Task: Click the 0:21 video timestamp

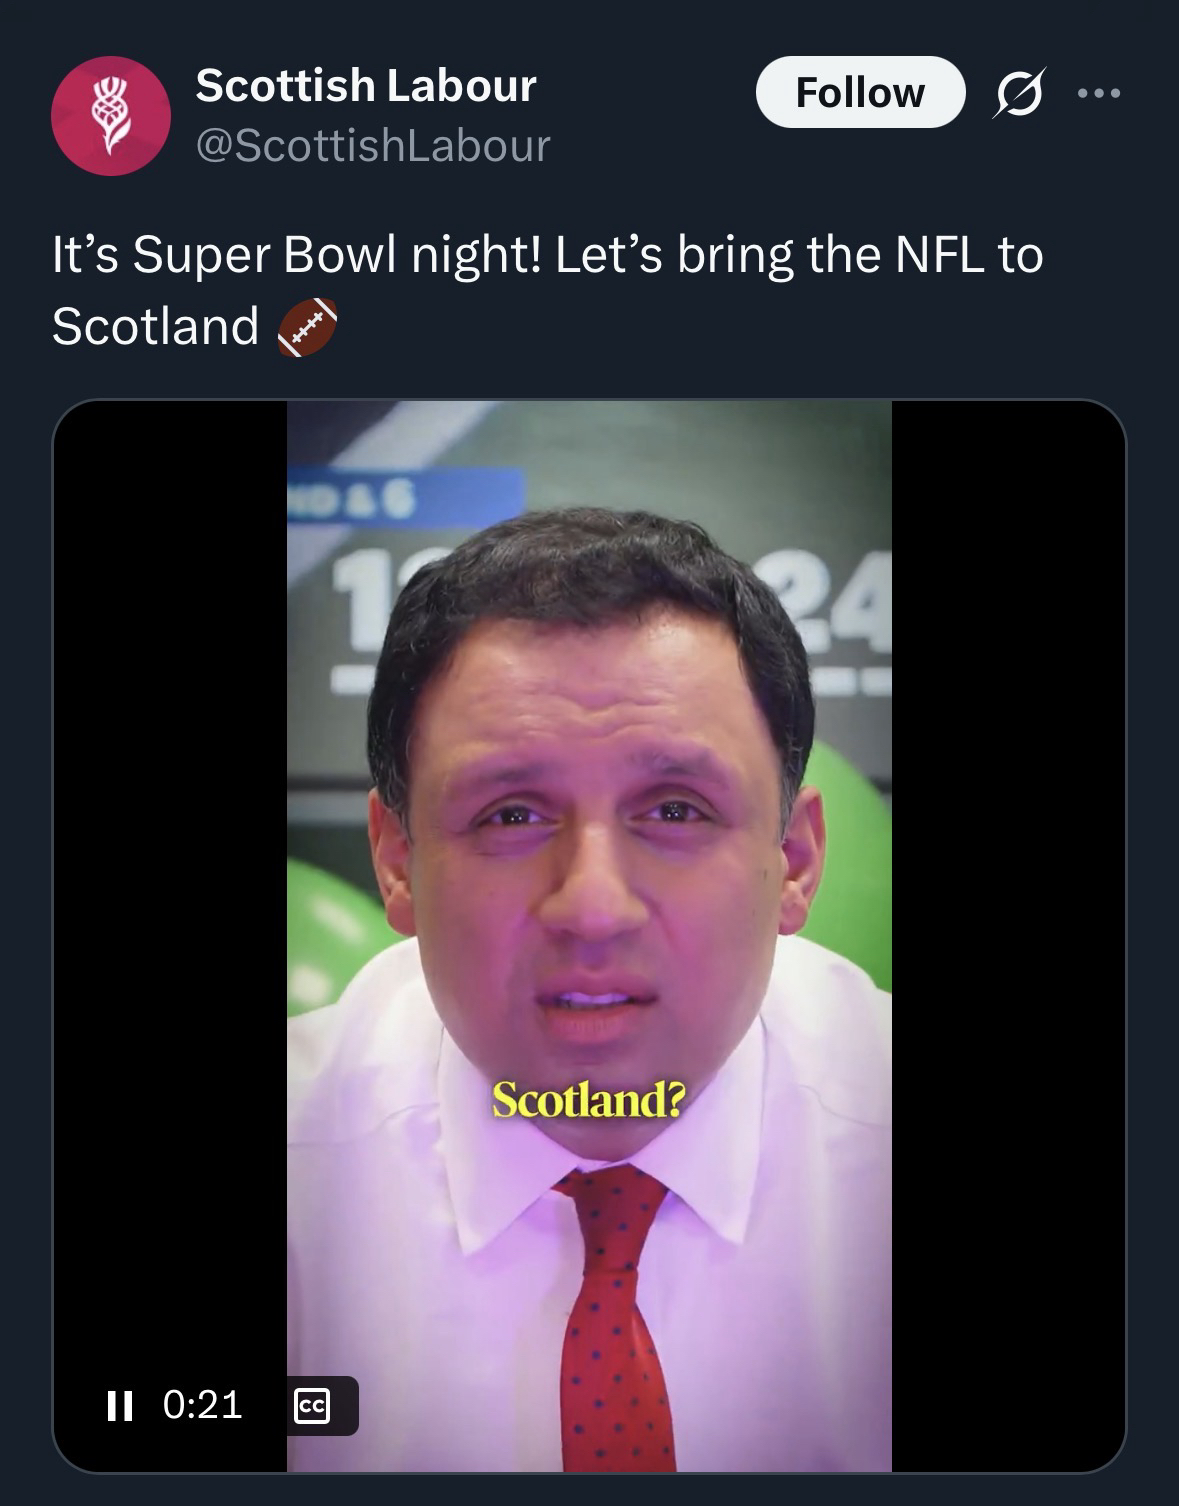Action: (202, 1405)
